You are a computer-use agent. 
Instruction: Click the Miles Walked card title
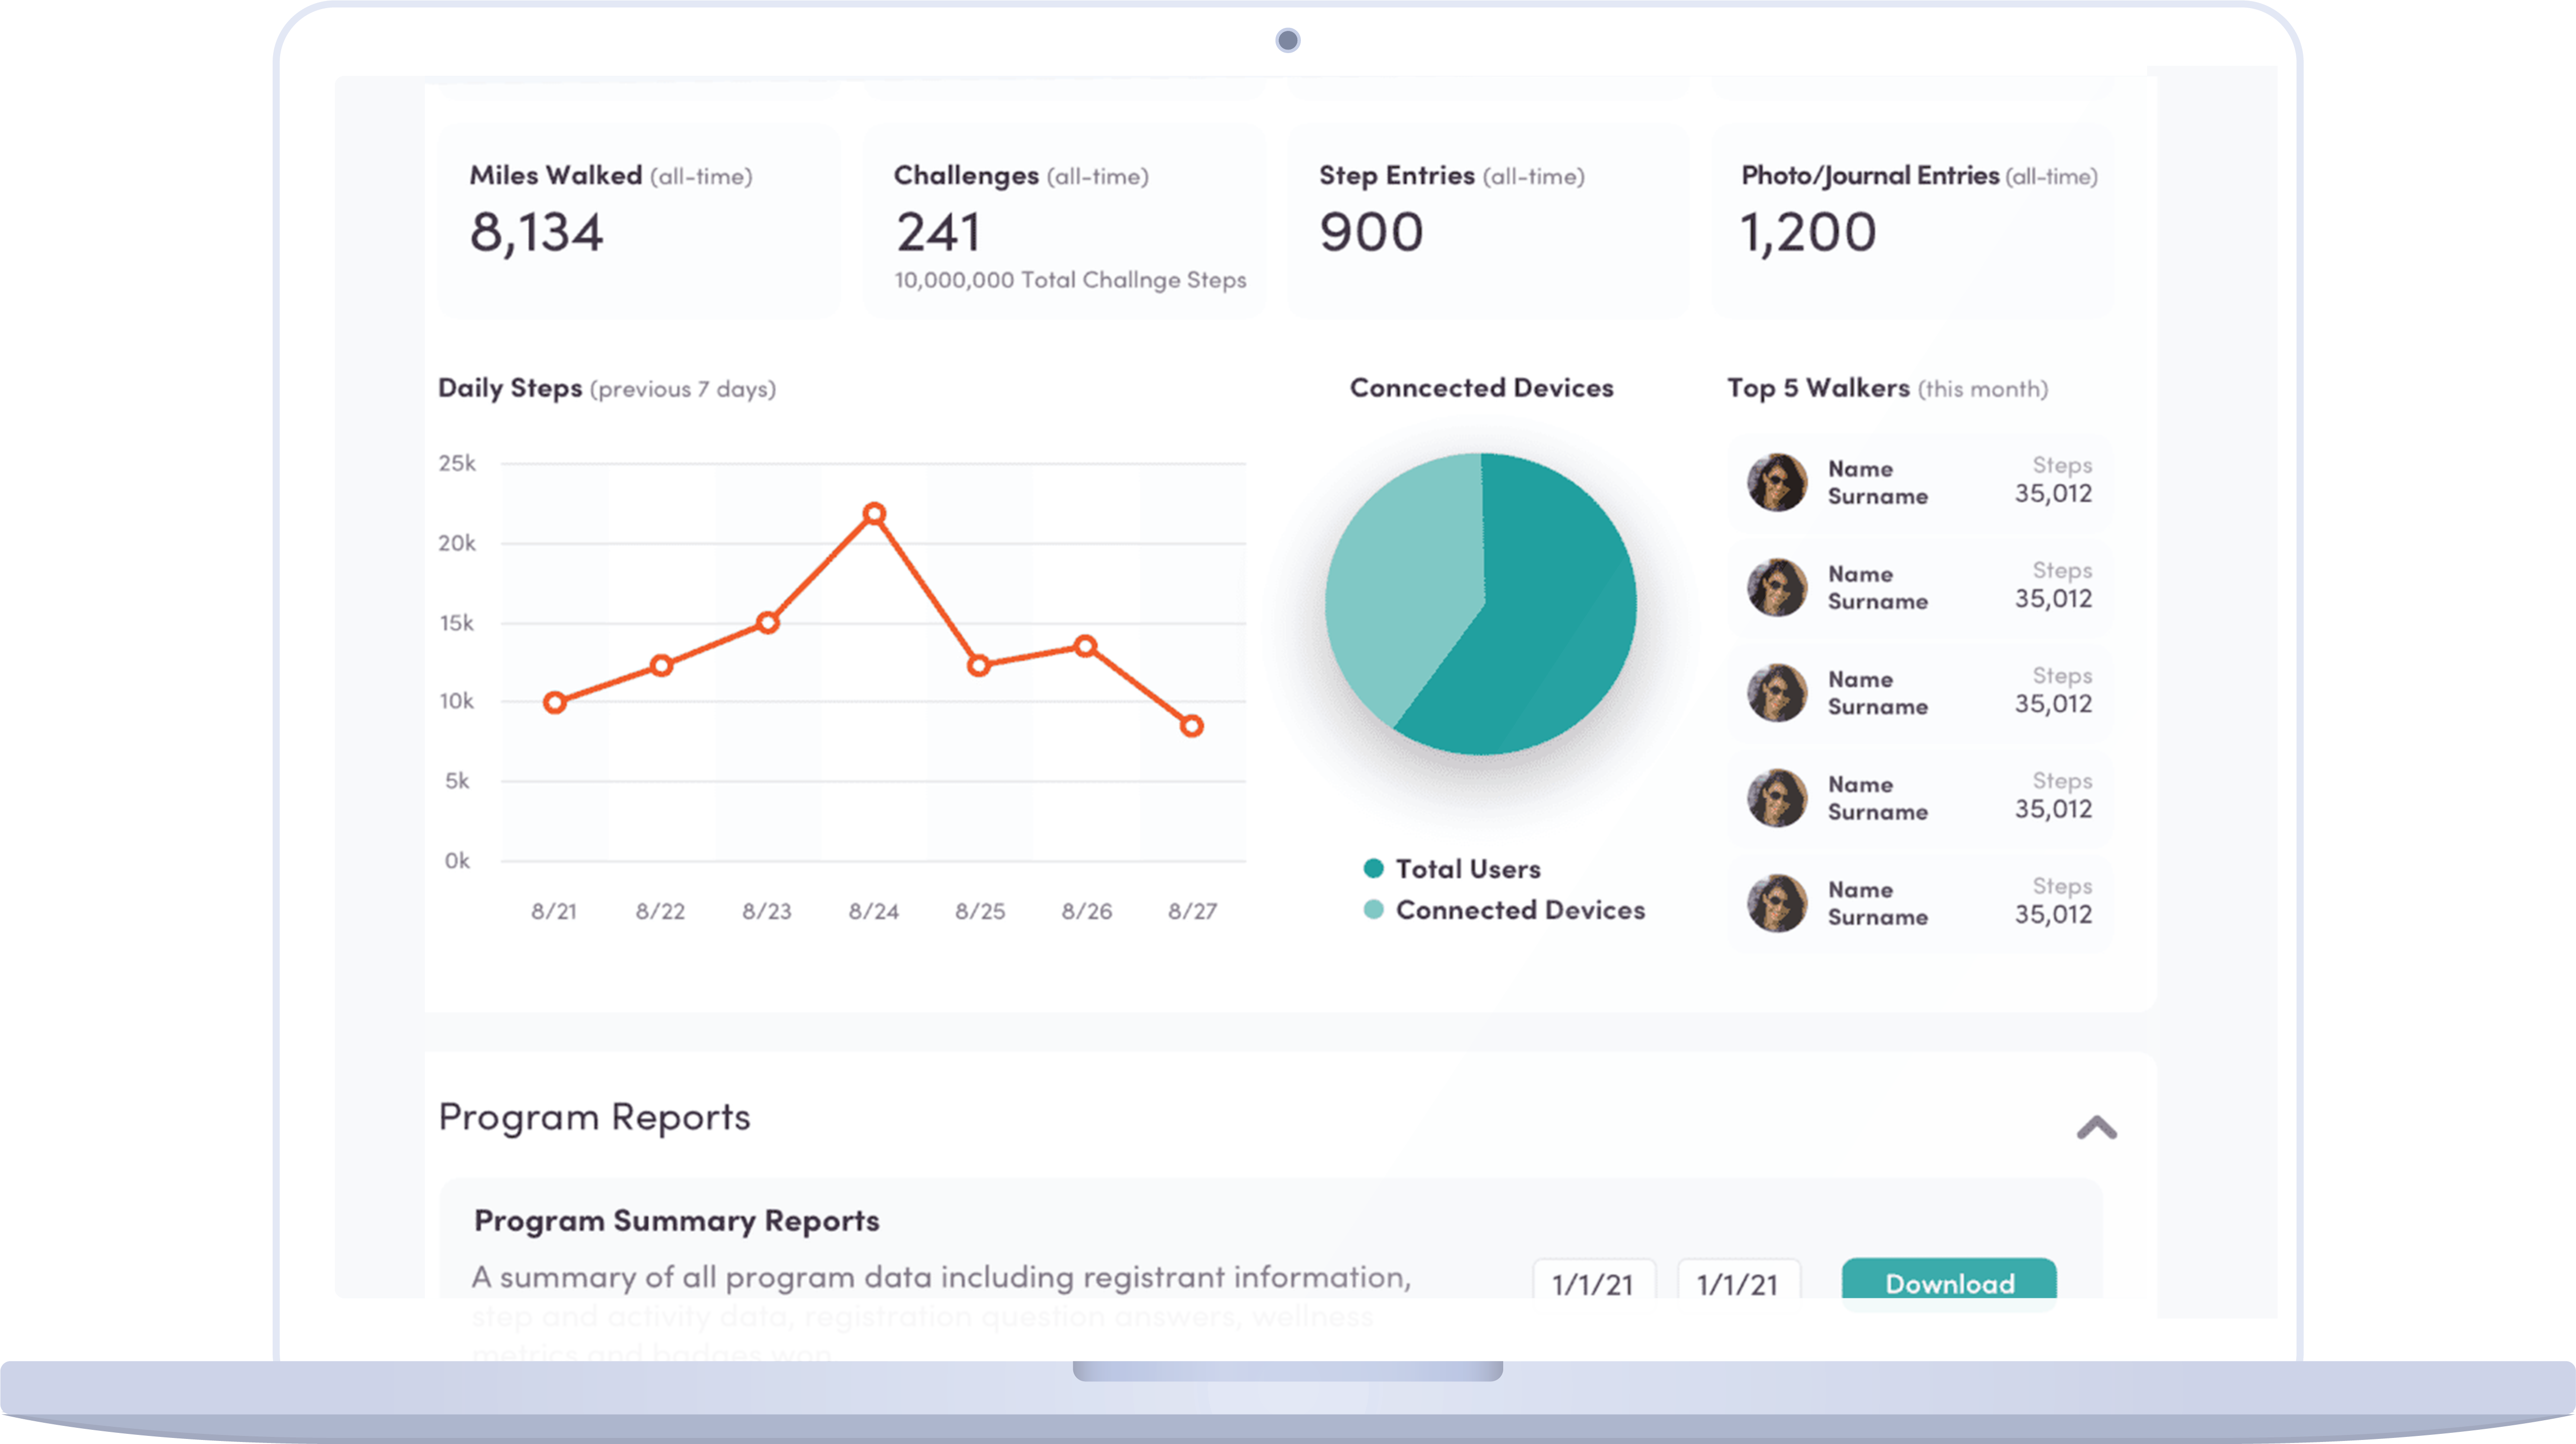click(x=611, y=176)
